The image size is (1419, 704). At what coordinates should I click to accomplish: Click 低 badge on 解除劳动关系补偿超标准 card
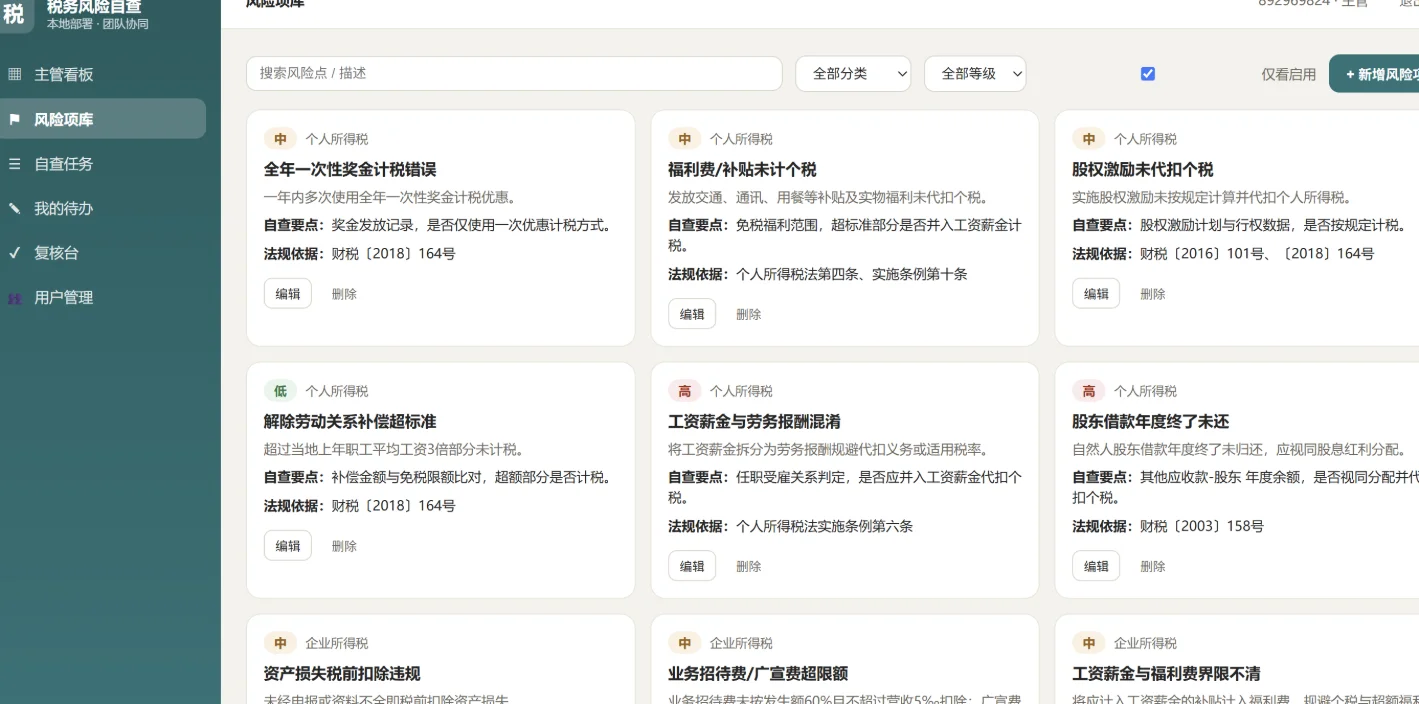[281, 391]
